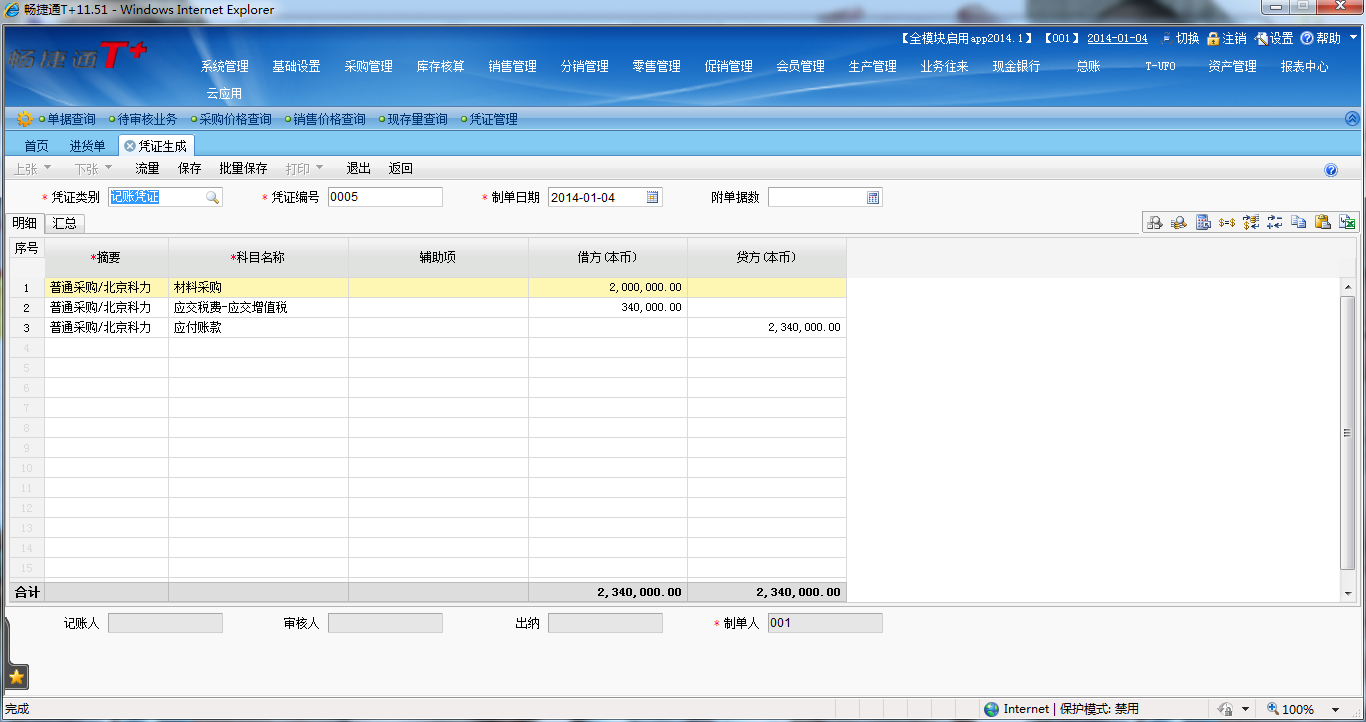
Task: Open the calendar picker for 制单日期
Action: [653, 198]
